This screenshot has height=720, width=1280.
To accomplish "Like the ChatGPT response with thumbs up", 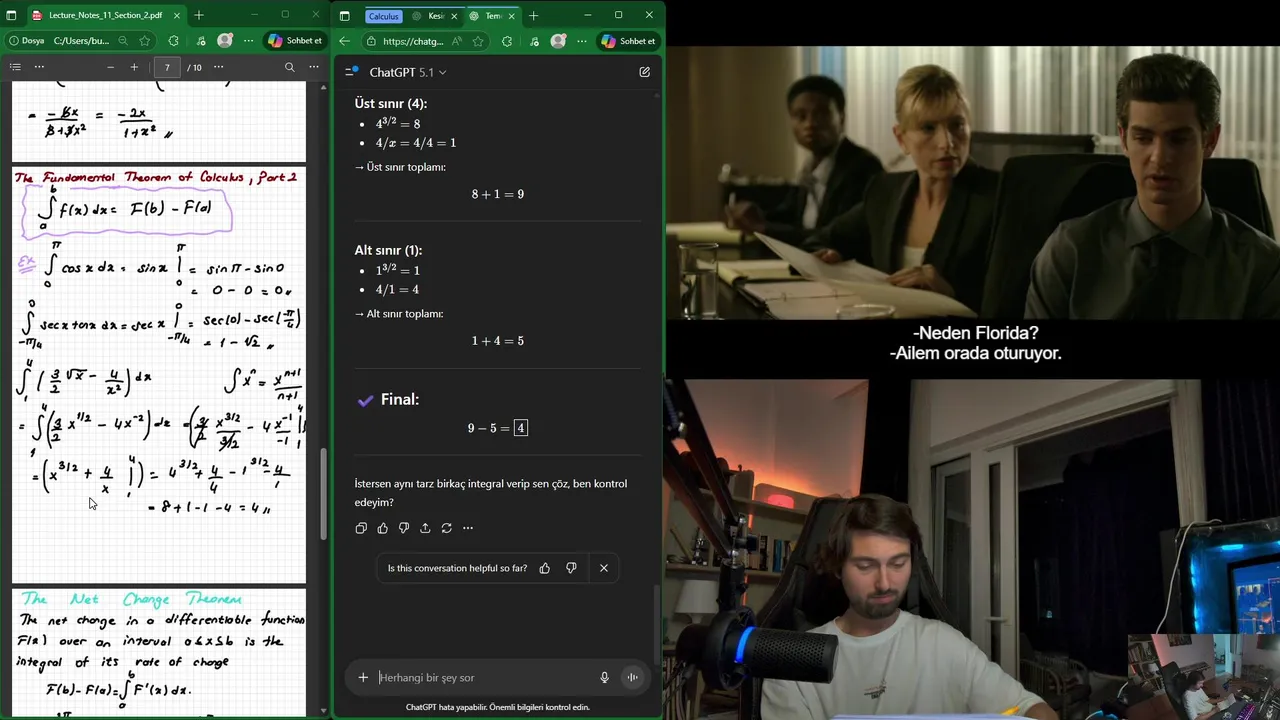I will point(382,528).
